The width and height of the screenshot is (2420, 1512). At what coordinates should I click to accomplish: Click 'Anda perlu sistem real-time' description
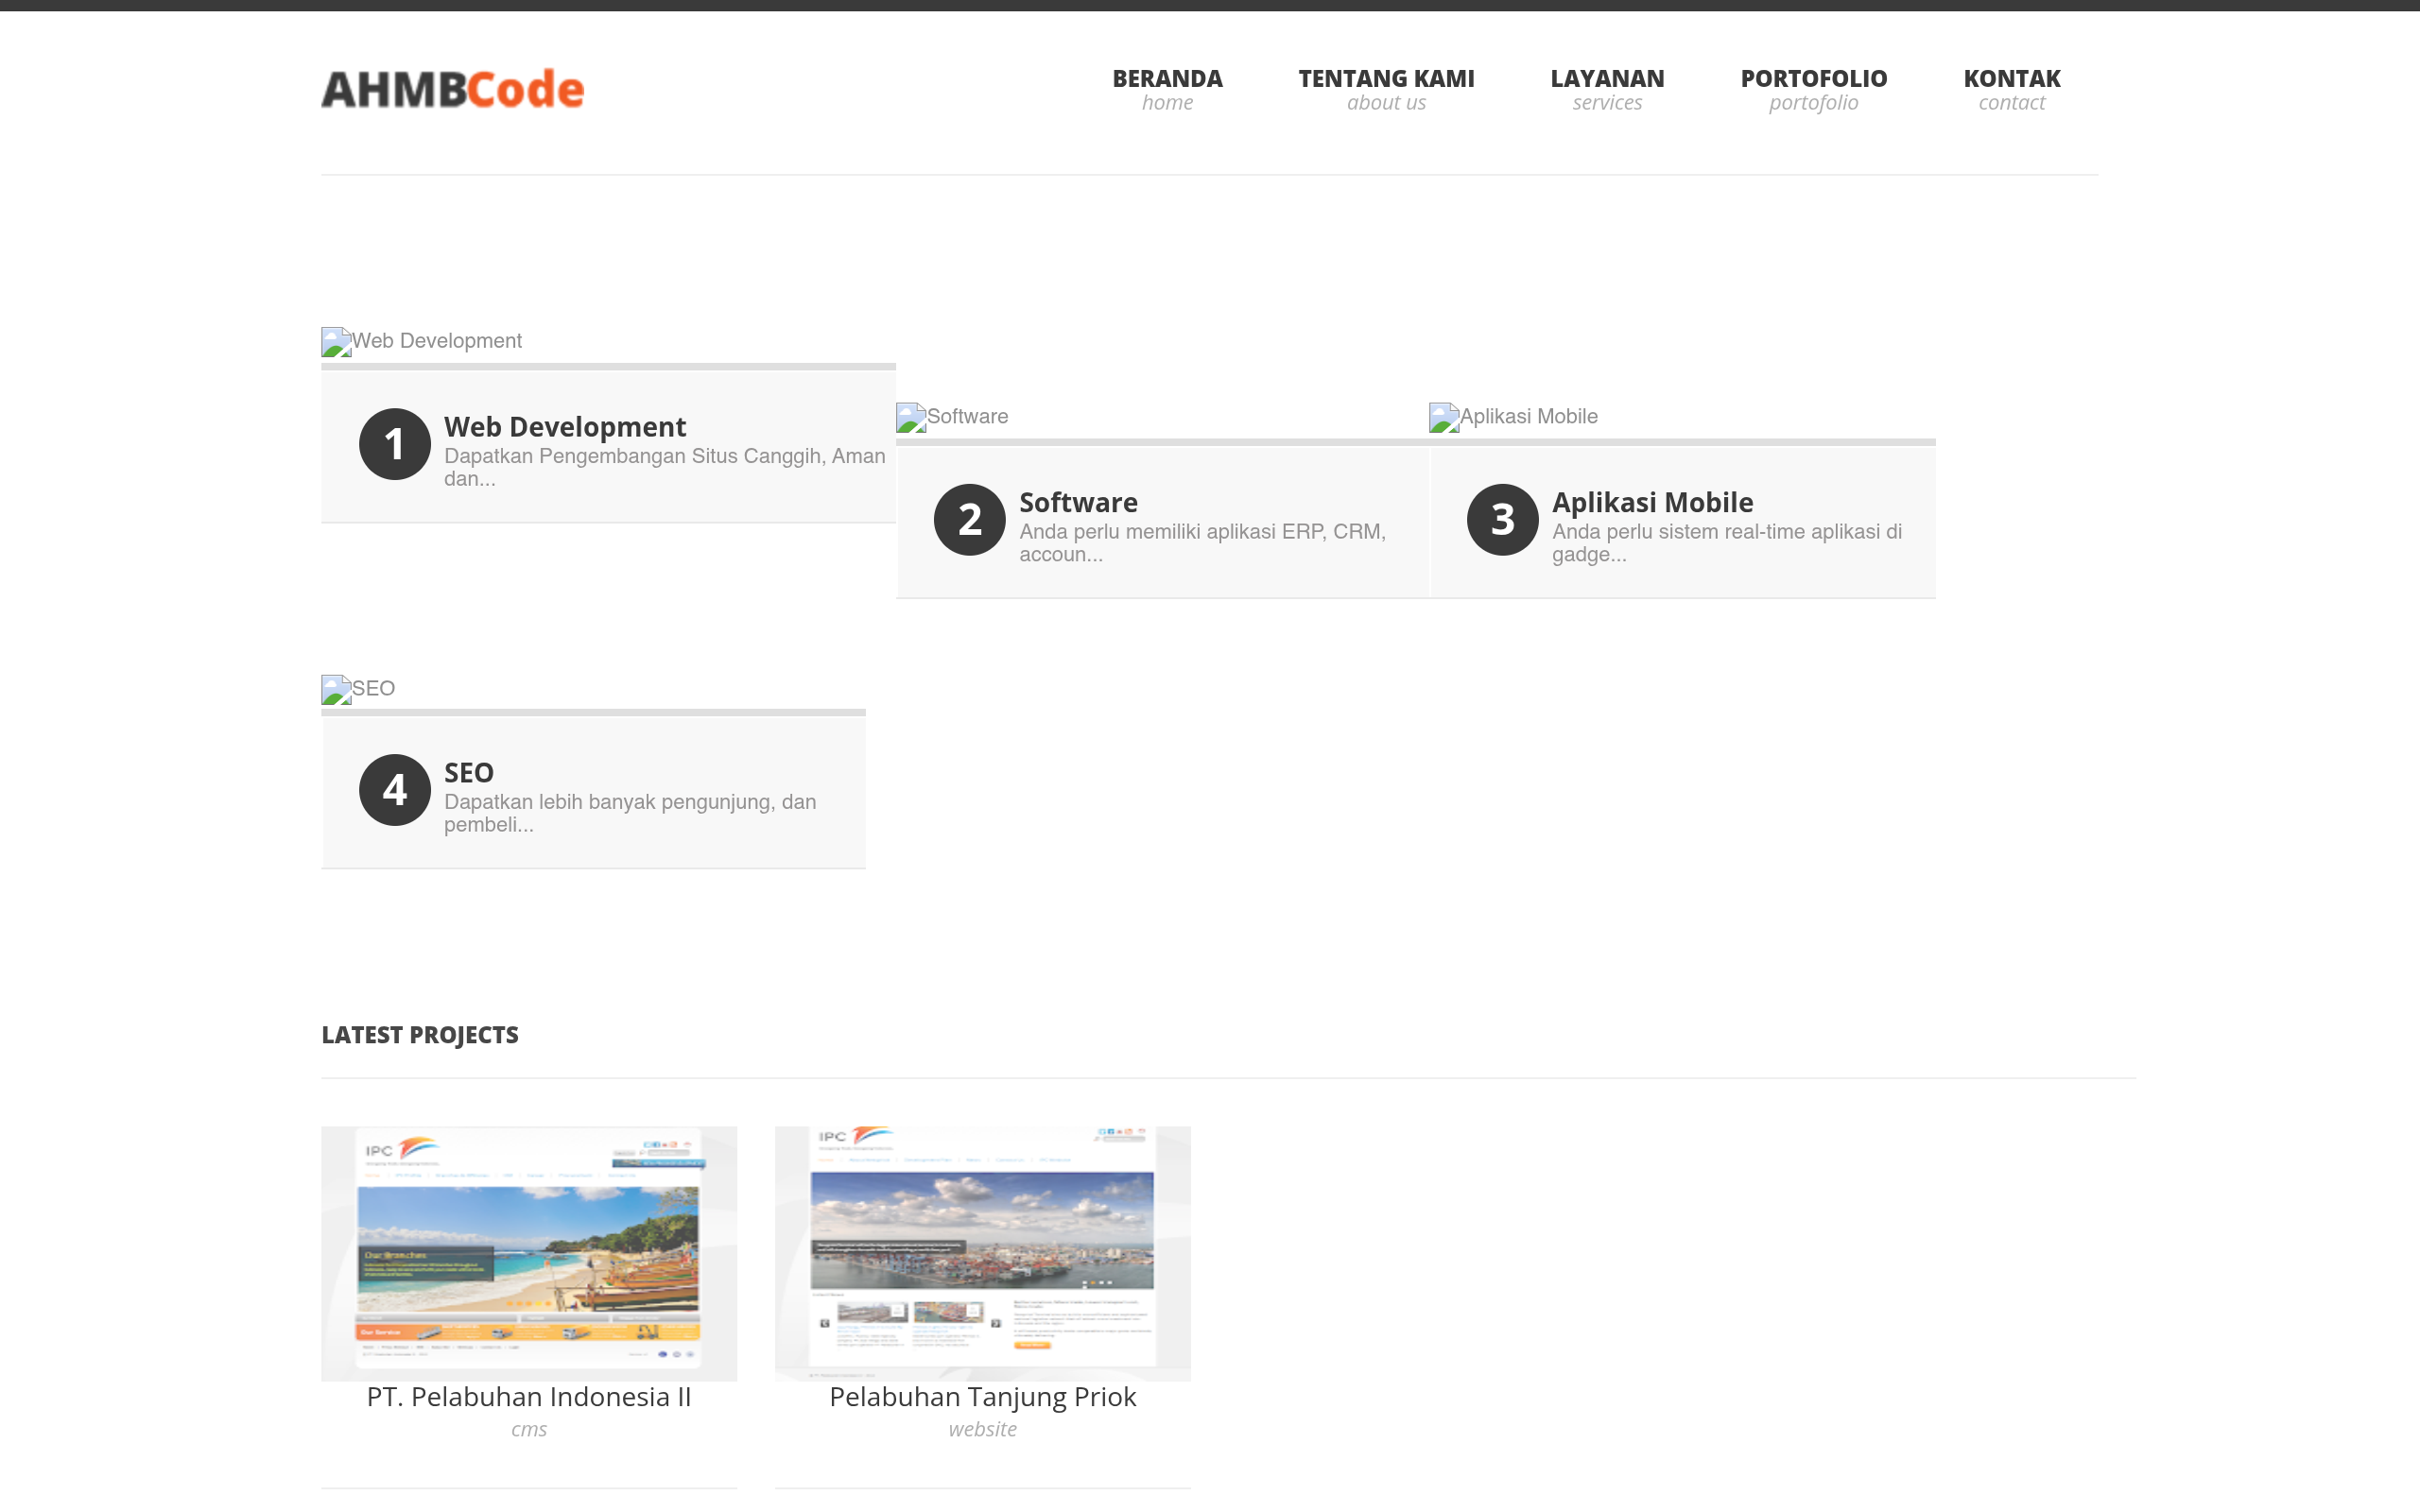coord(1727,543)
